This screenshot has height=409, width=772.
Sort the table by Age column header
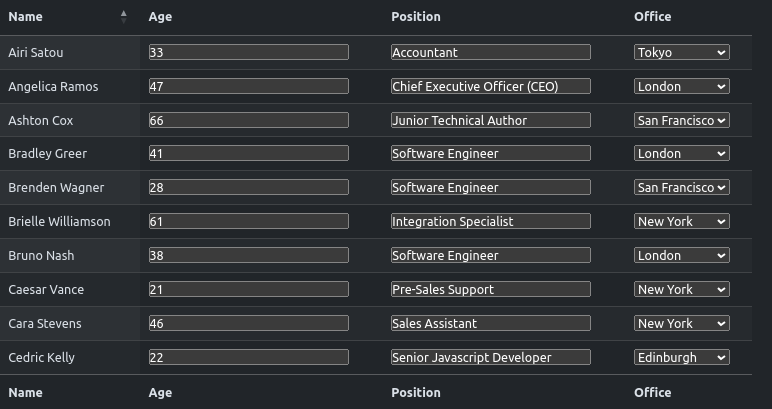(x=160, y=17)
